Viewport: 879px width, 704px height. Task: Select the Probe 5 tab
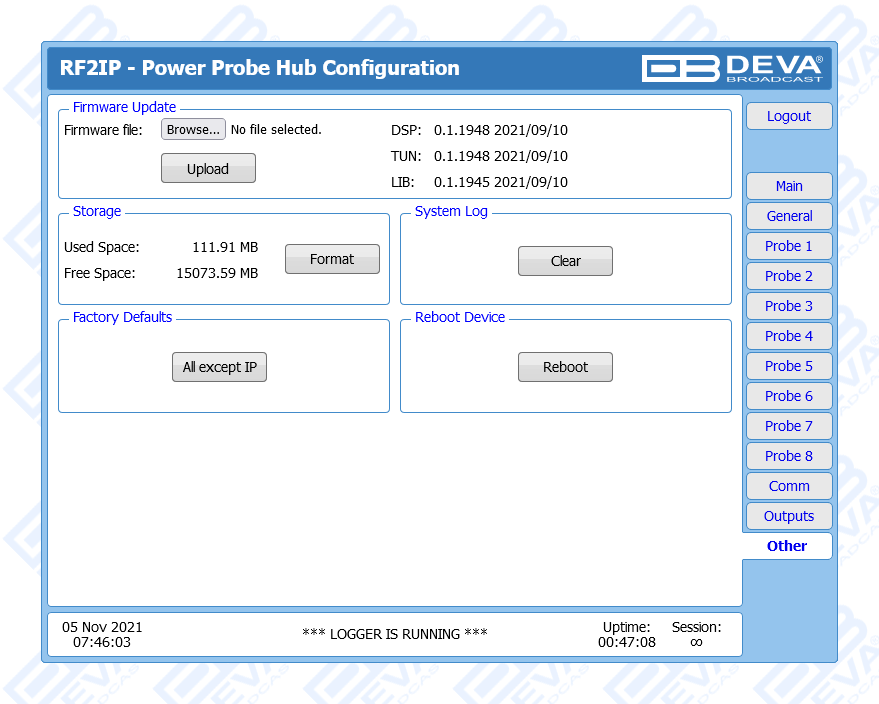click(788, 366)
